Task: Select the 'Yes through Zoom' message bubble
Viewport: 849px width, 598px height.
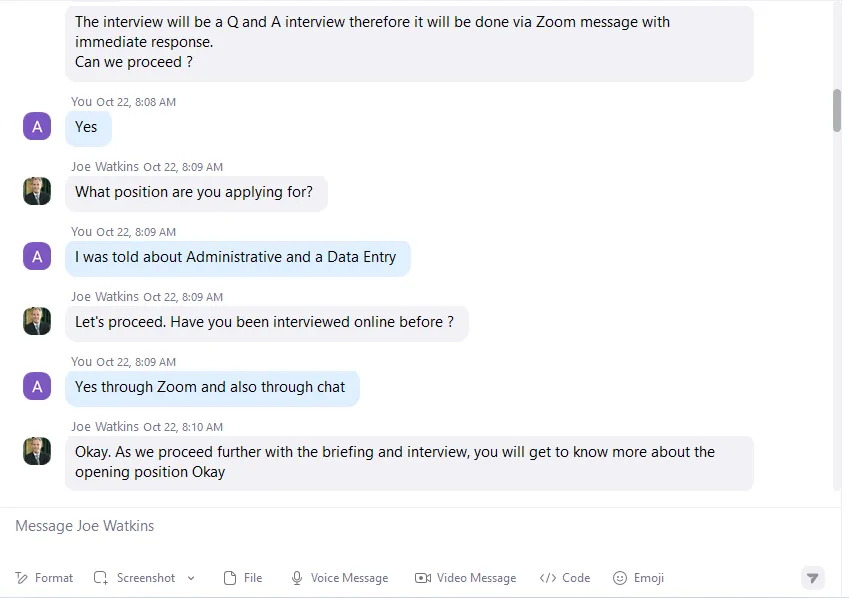Action: 212,388
